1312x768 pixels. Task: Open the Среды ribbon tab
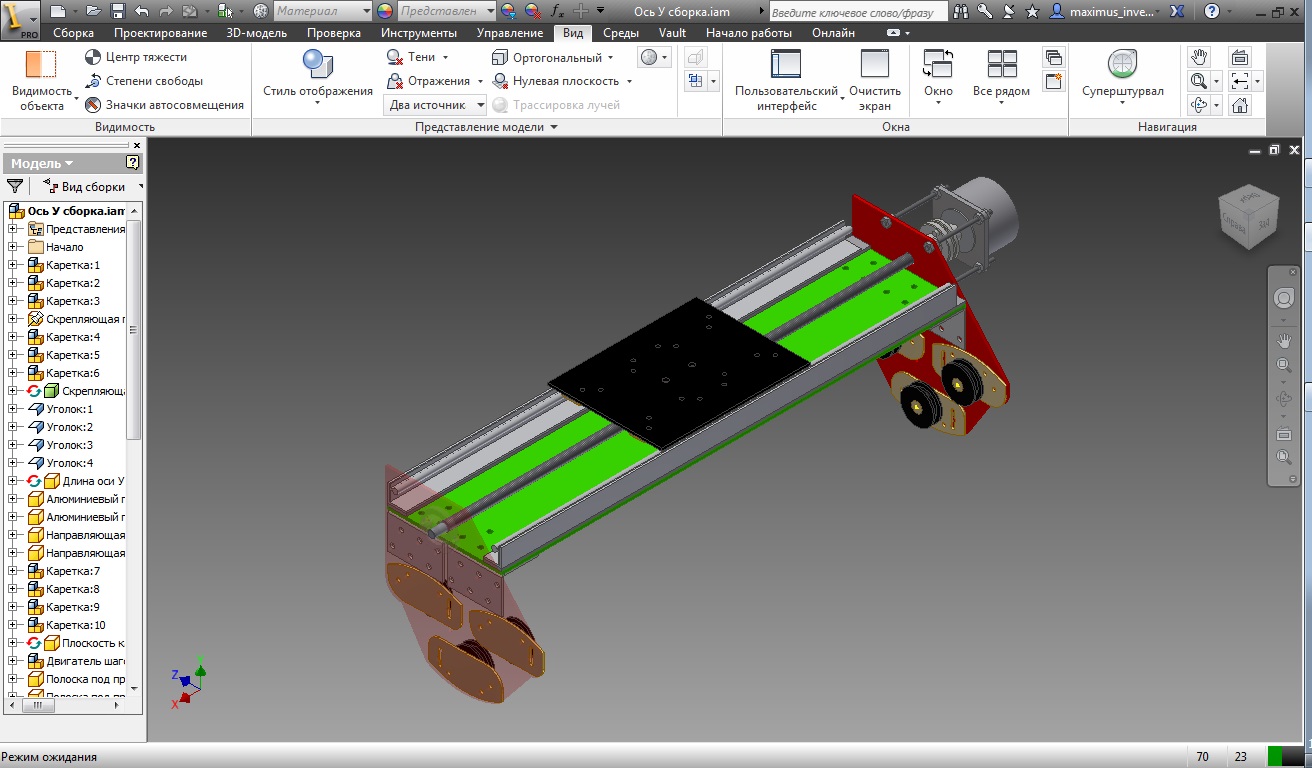point(621,33)
